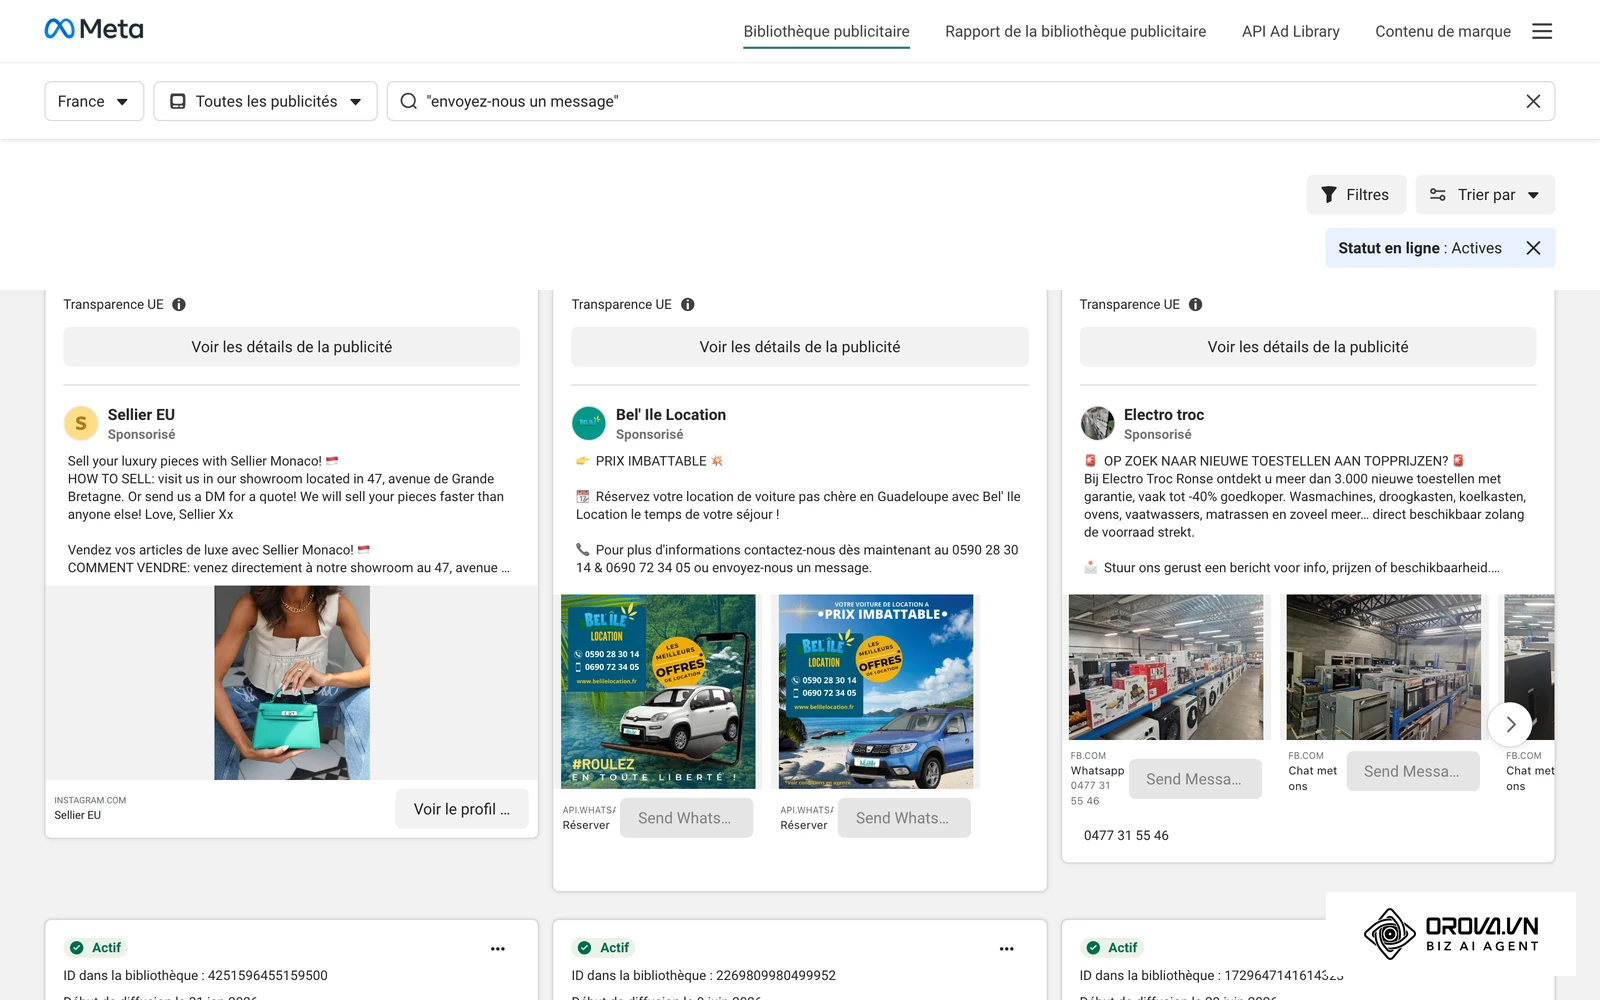Image resolution: width=1600 pixels, height=1000 pixels.
Task: Click Send Whats button under blue car
Action: pos(904,818)
